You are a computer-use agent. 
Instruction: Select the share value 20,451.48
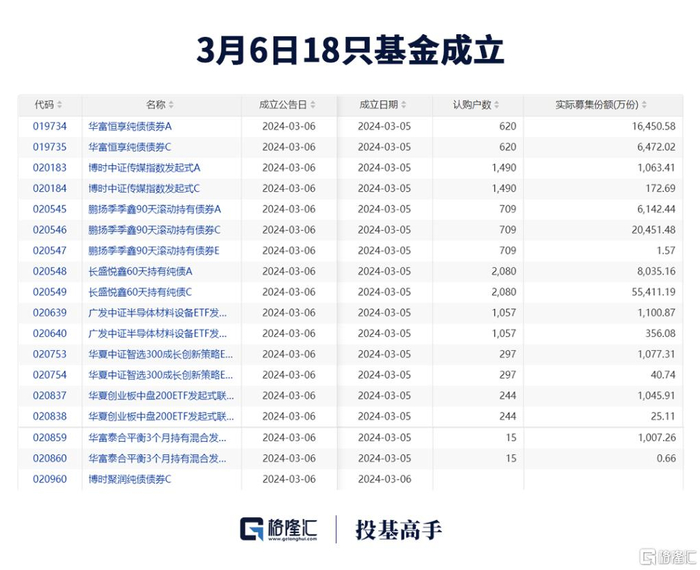[x=654, y=230]
